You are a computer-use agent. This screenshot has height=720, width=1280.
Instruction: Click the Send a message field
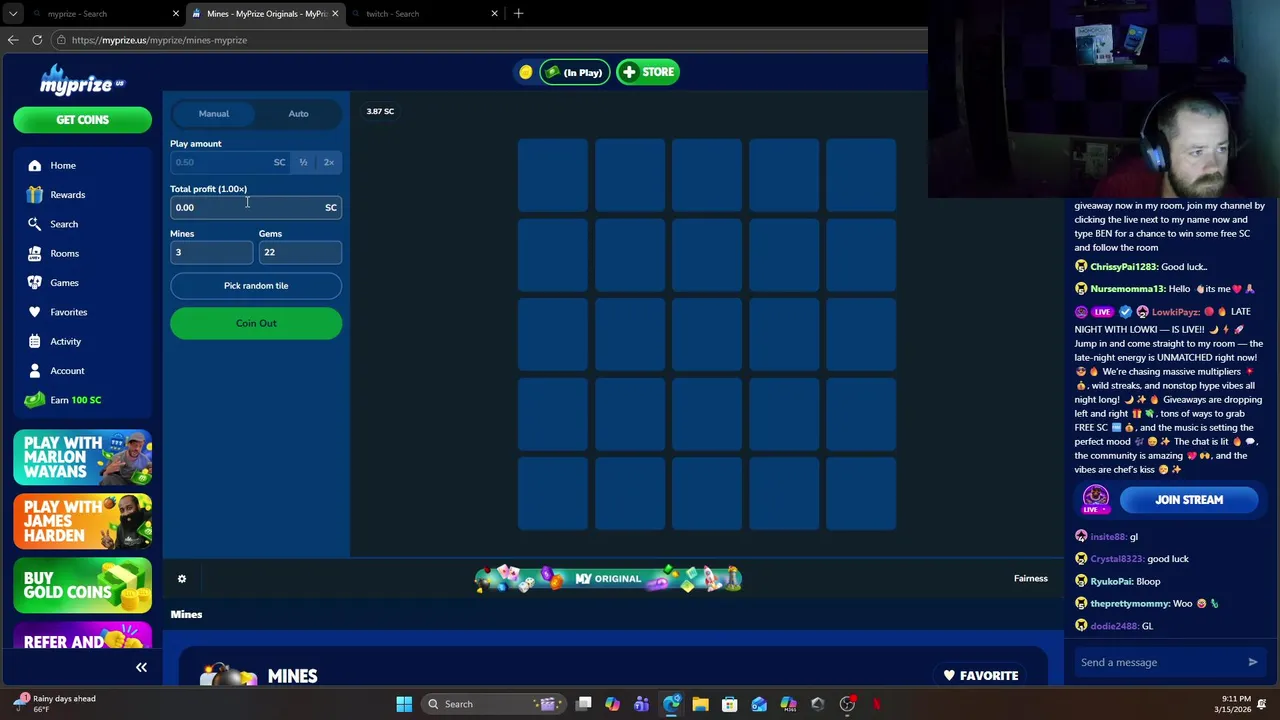tap(1158, 662)
